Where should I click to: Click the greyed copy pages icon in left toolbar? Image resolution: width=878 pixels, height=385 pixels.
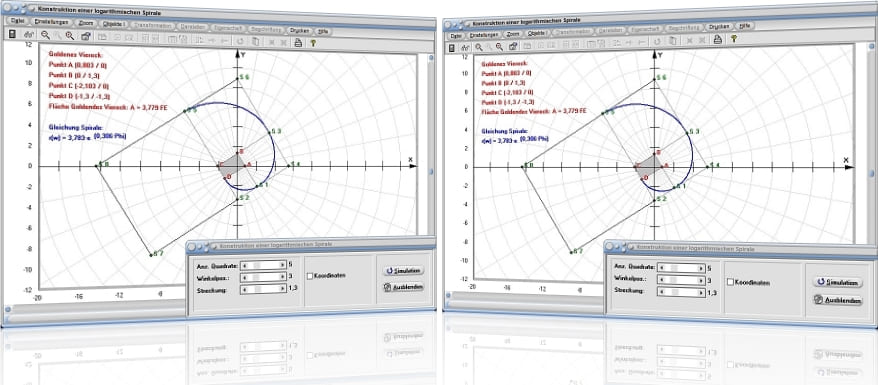coord(255,41)
